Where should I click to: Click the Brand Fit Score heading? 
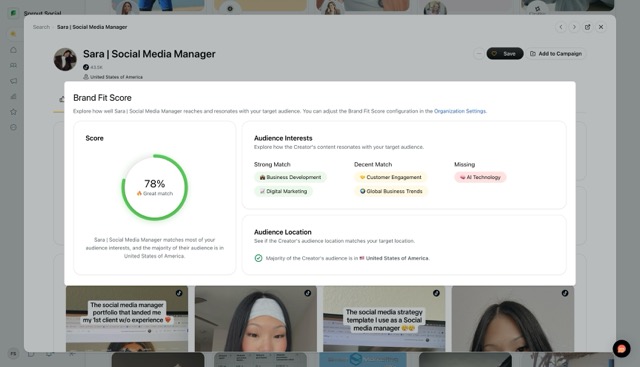point(102,98)
